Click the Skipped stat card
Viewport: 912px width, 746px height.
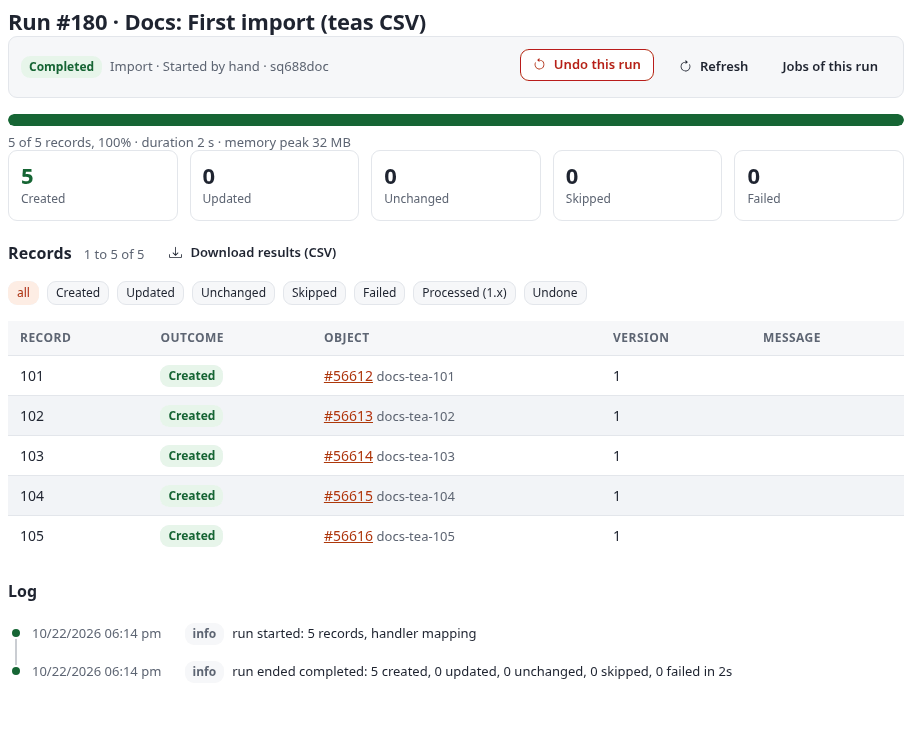tap(637, 185)
